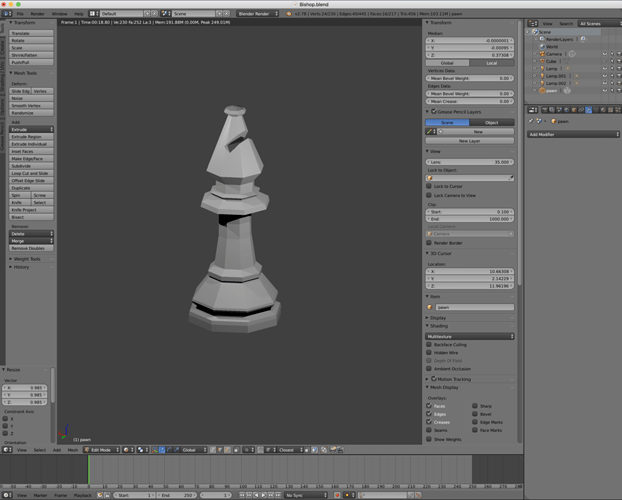622x500 pixels.
Task: Click the outliner editor type icon
Action: tap(532, 23)
